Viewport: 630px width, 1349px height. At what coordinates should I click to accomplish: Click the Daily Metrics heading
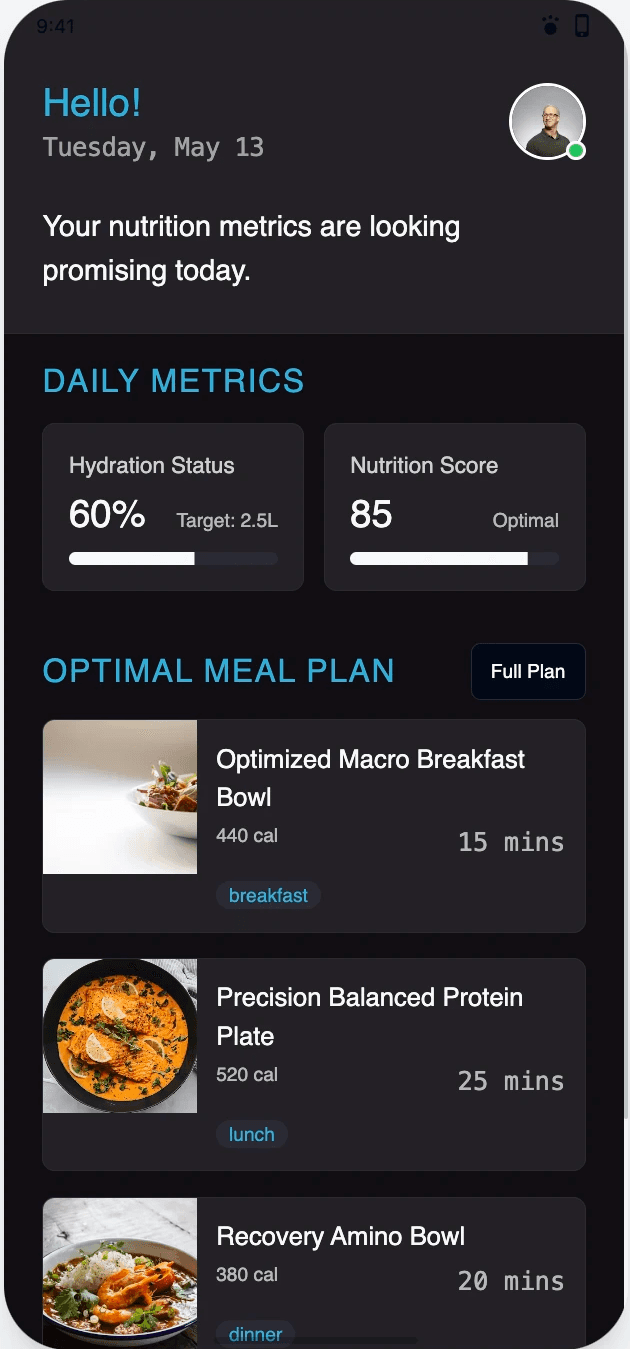point(174,381)
